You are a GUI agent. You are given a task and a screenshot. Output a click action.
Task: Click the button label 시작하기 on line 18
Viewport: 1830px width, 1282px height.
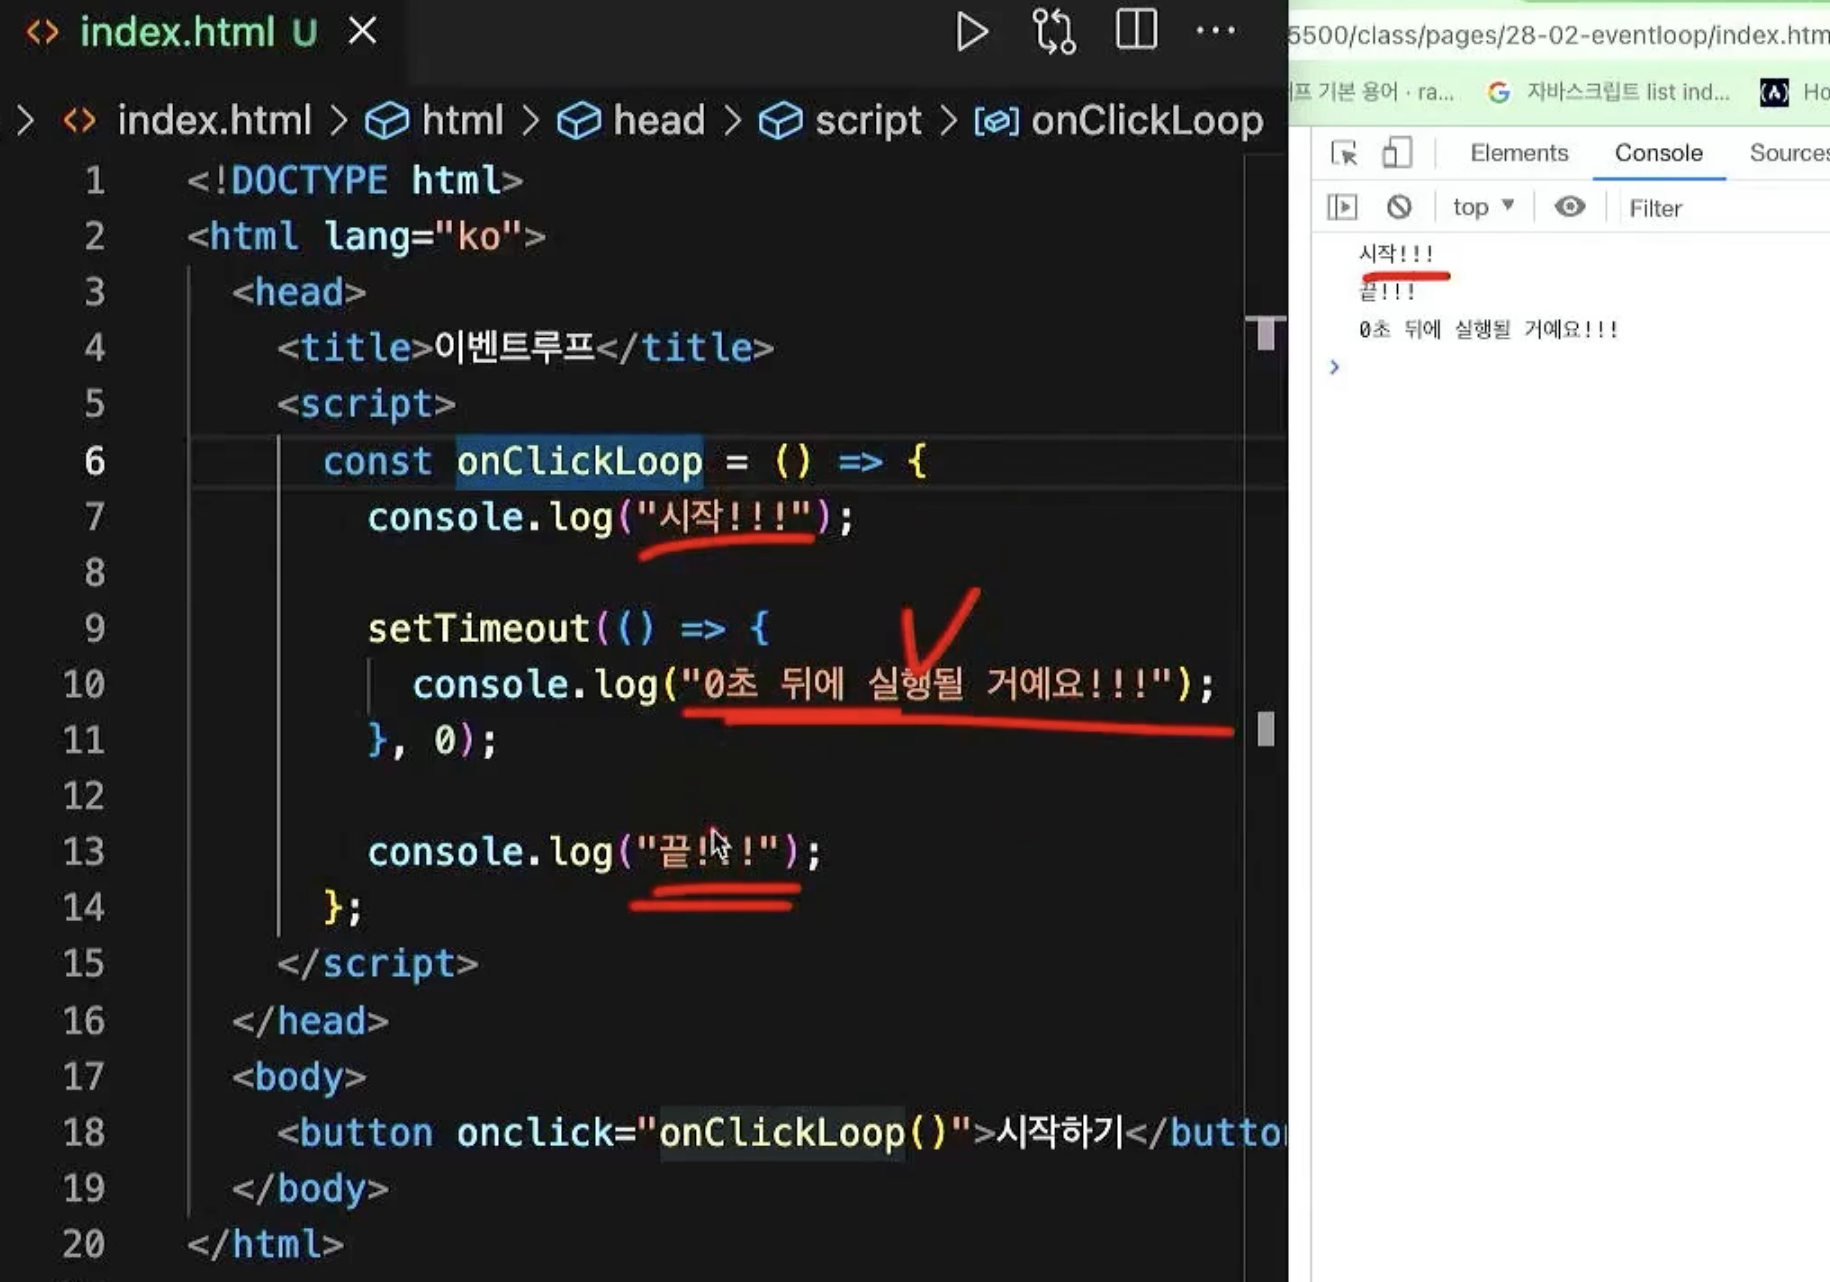point(1060,1131)
